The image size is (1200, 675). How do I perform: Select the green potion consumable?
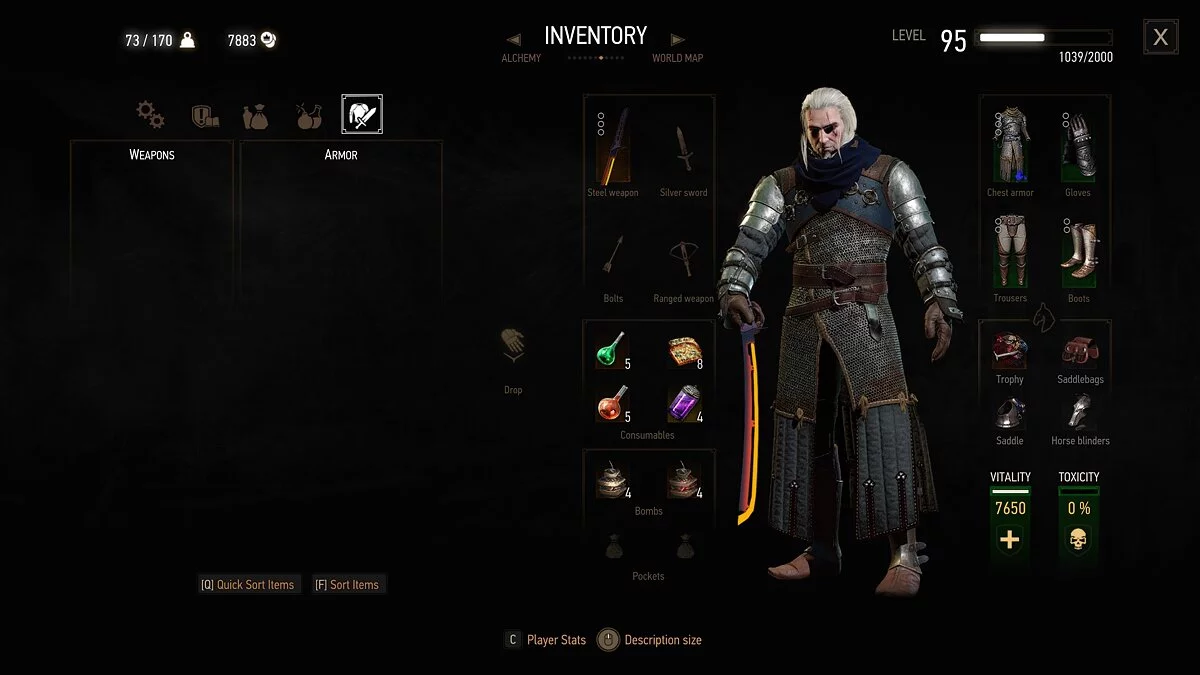tap(612, 351)
